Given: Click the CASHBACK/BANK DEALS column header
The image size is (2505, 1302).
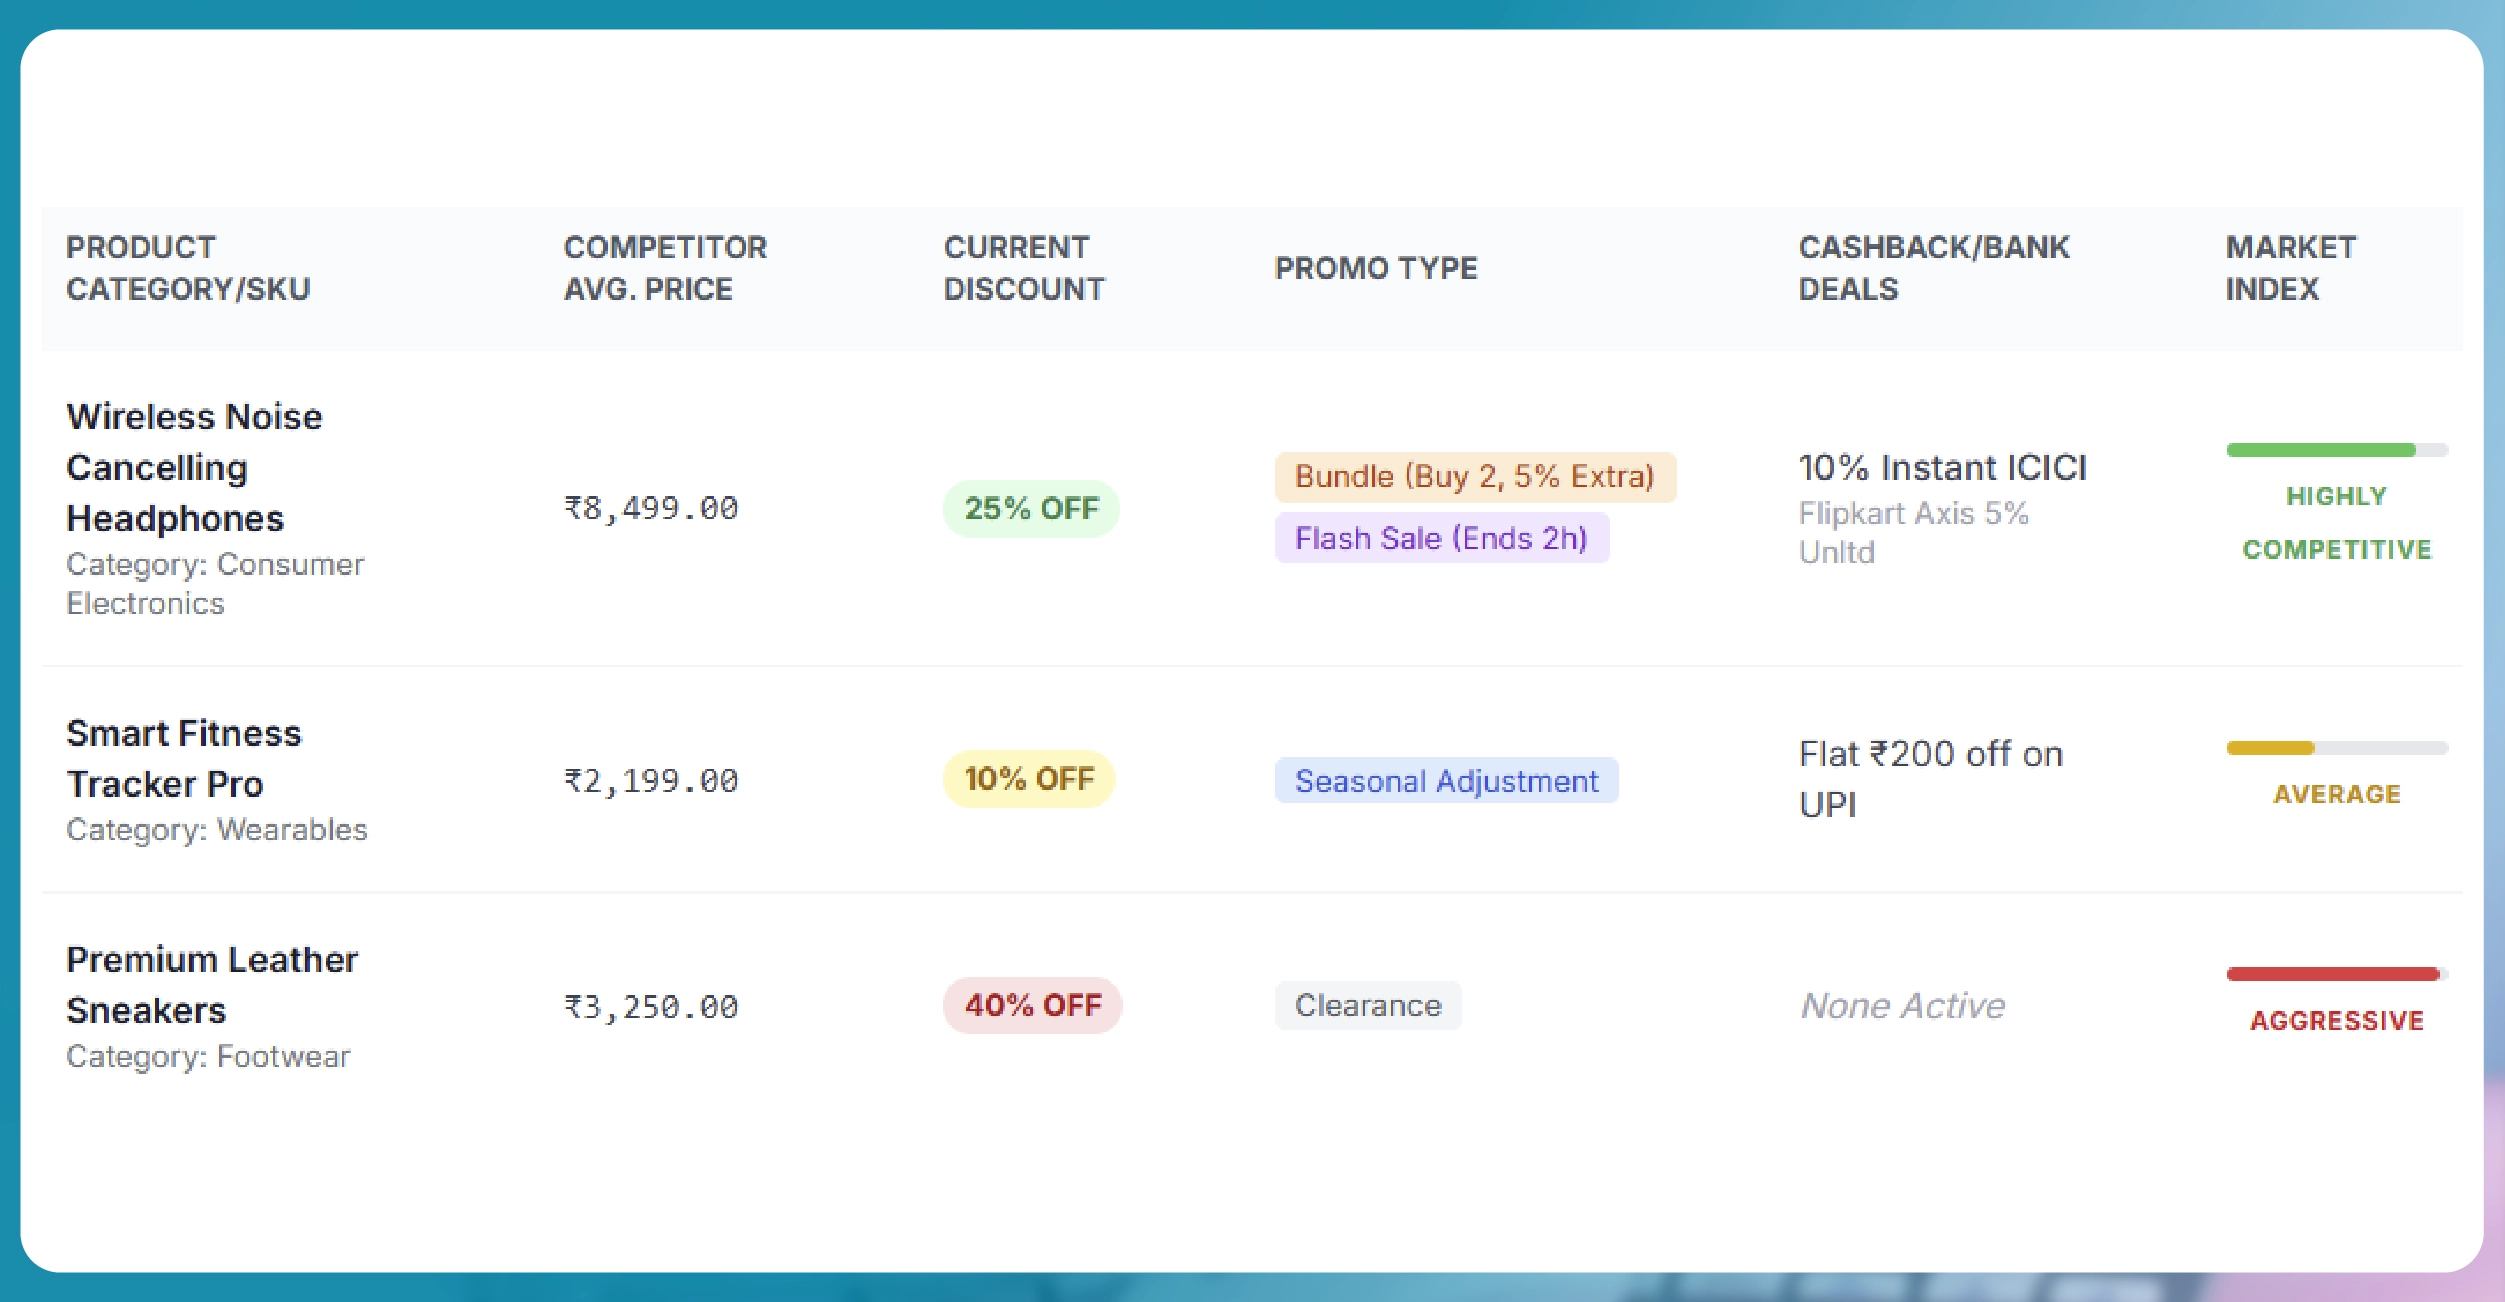Looking at the screenshot, I should click(x=1934, y=268).
